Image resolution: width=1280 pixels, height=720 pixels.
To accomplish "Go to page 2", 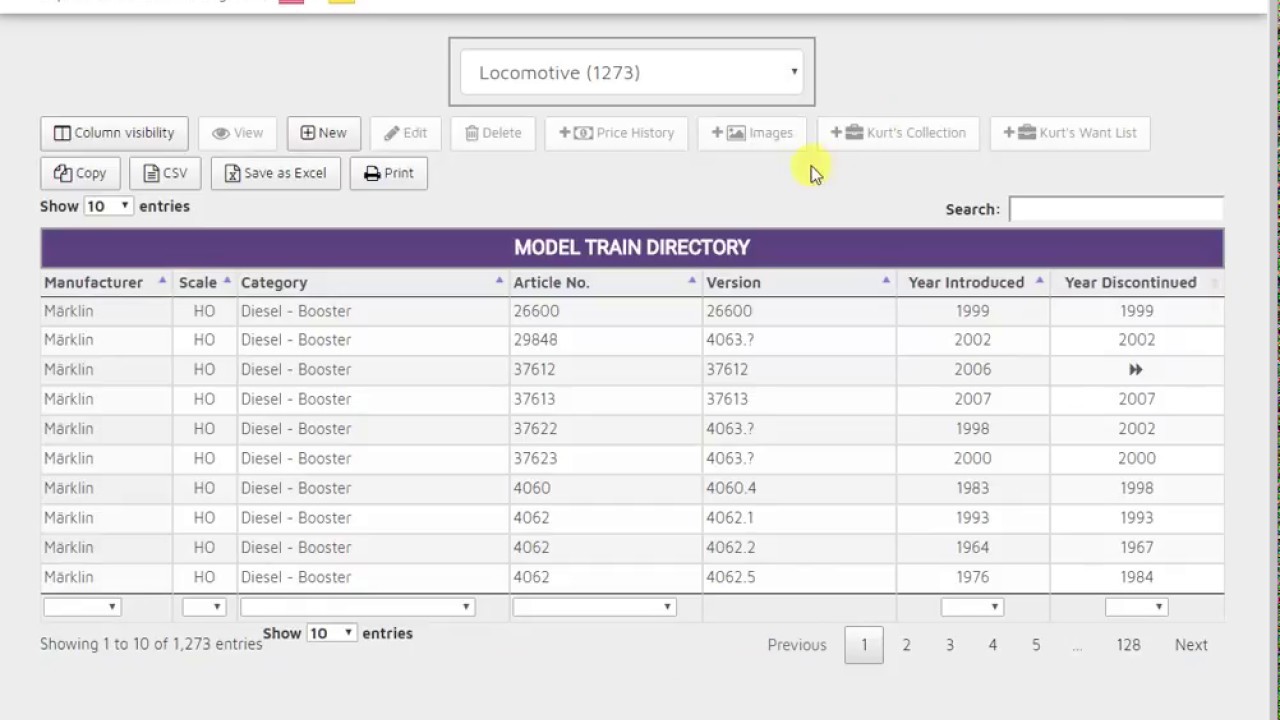I will 907,645.
